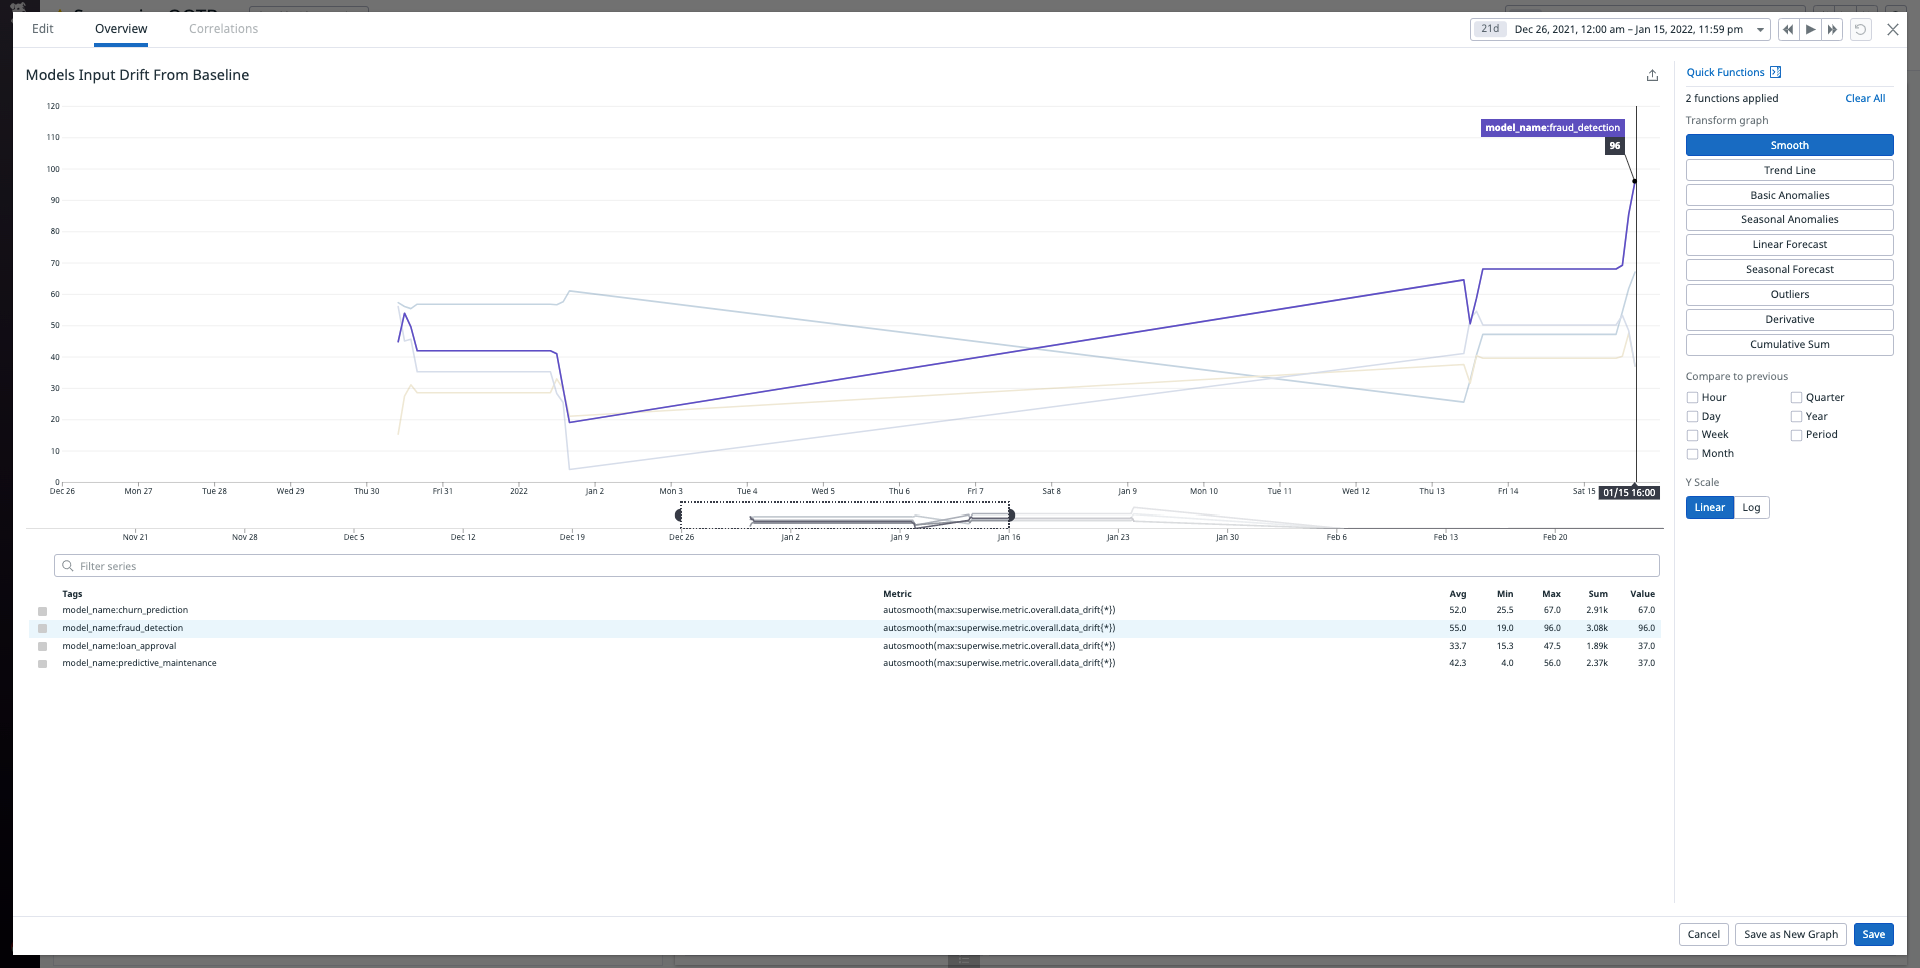Open the Edit tab

pyautogui.click(x=42, y=29)
